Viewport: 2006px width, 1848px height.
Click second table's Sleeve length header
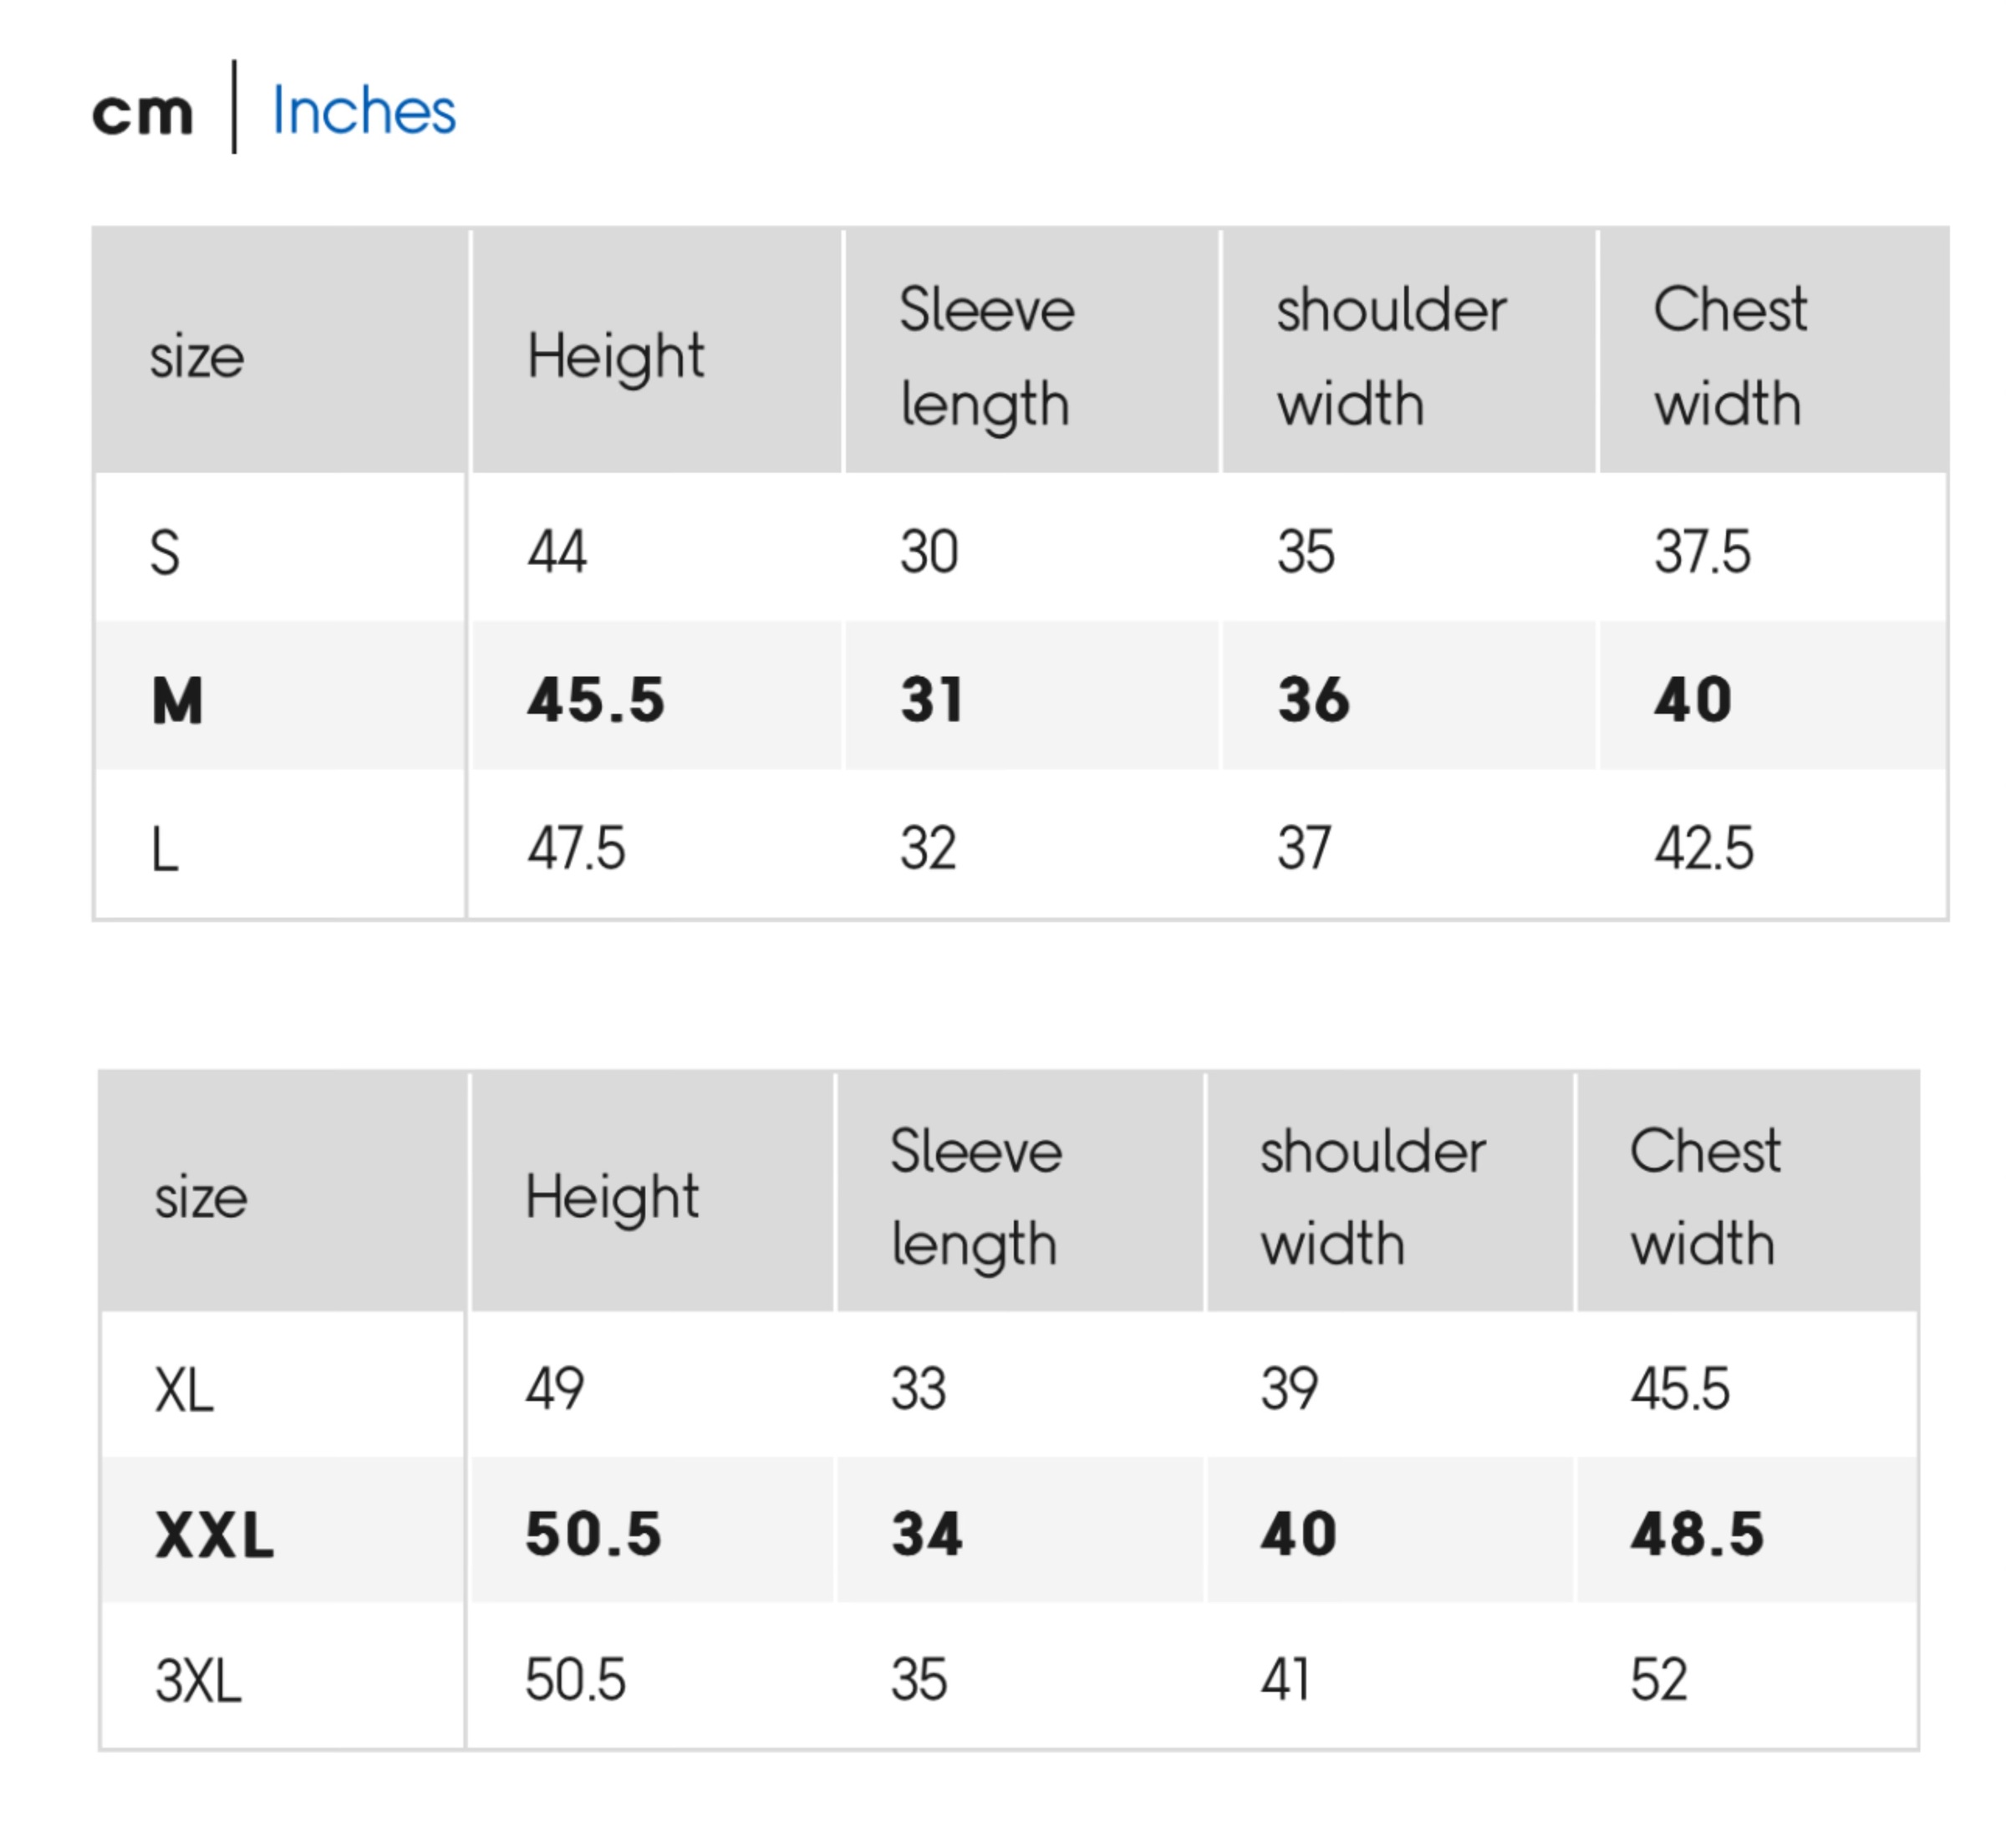[976, 1198]
